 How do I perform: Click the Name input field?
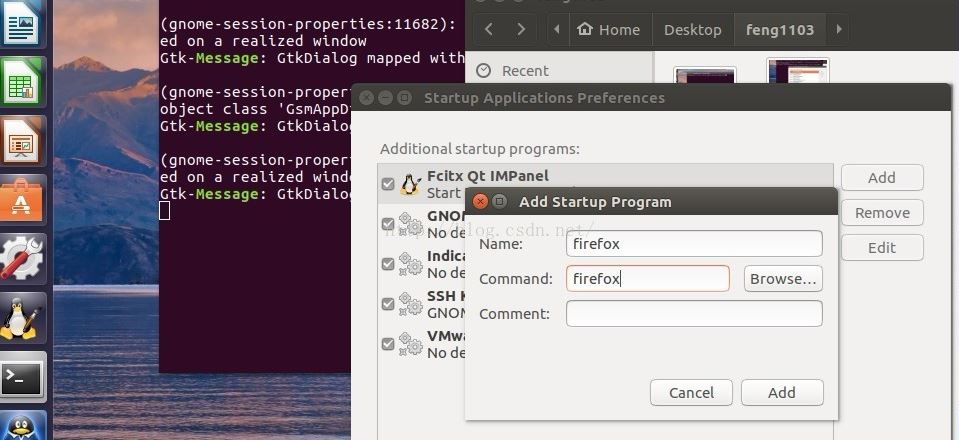pyautogui.click(x=694, y=244)
